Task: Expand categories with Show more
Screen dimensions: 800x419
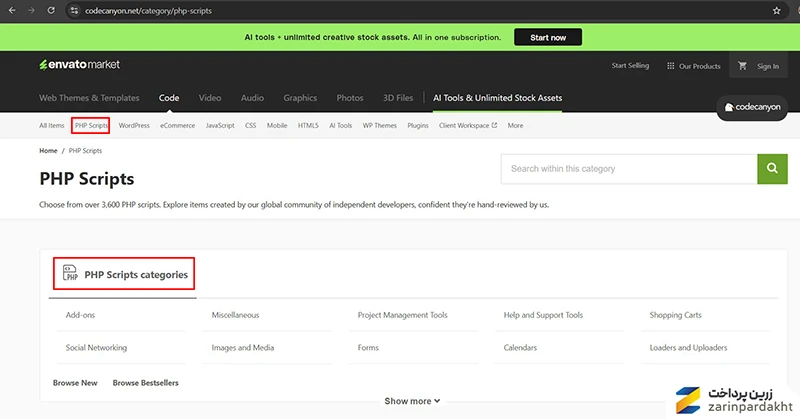Action: click(x=412, y=401)
